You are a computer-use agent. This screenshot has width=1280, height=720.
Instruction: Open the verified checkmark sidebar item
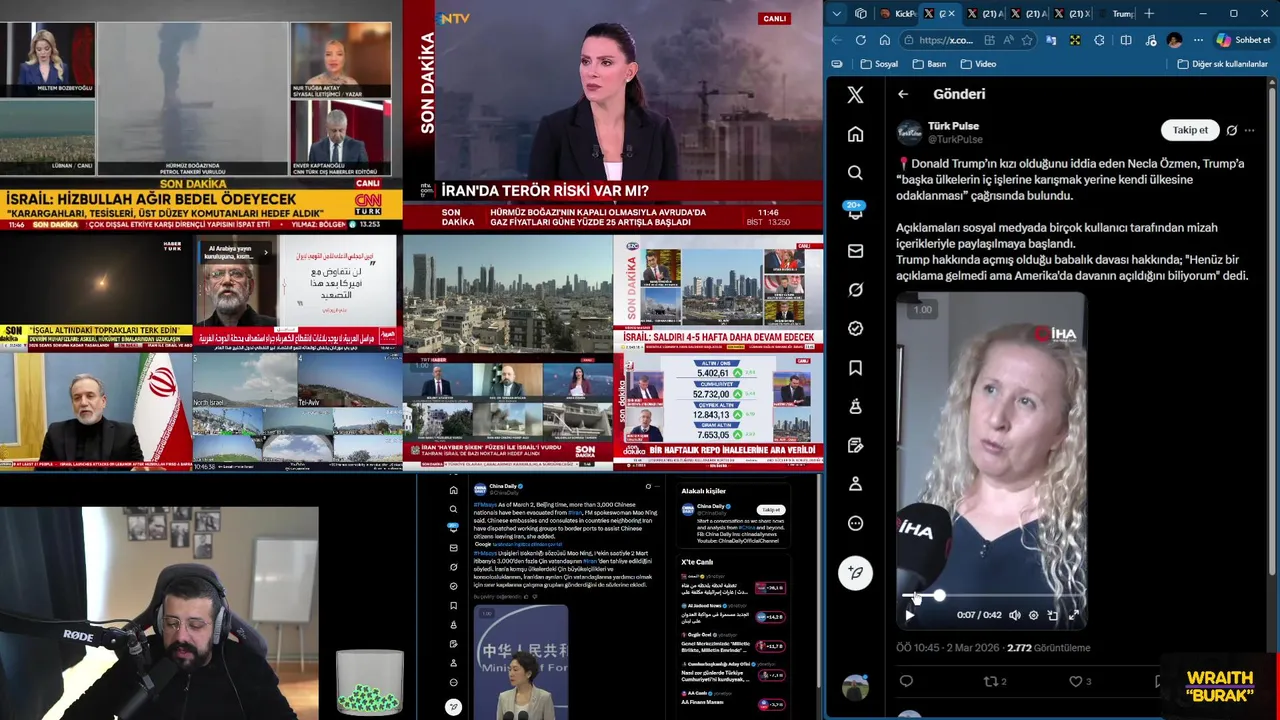pos(855,328)
